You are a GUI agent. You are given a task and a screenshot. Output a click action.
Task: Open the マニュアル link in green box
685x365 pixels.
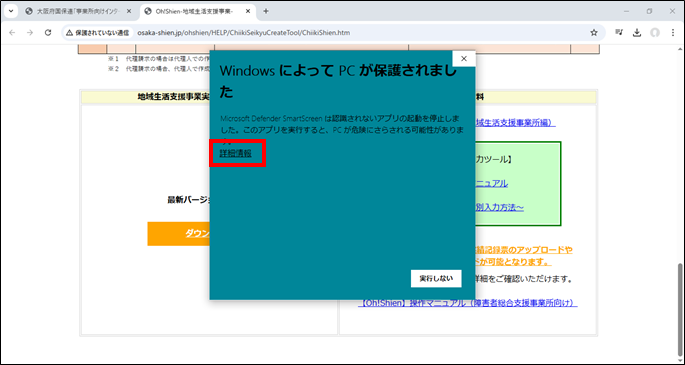[491, 183]
